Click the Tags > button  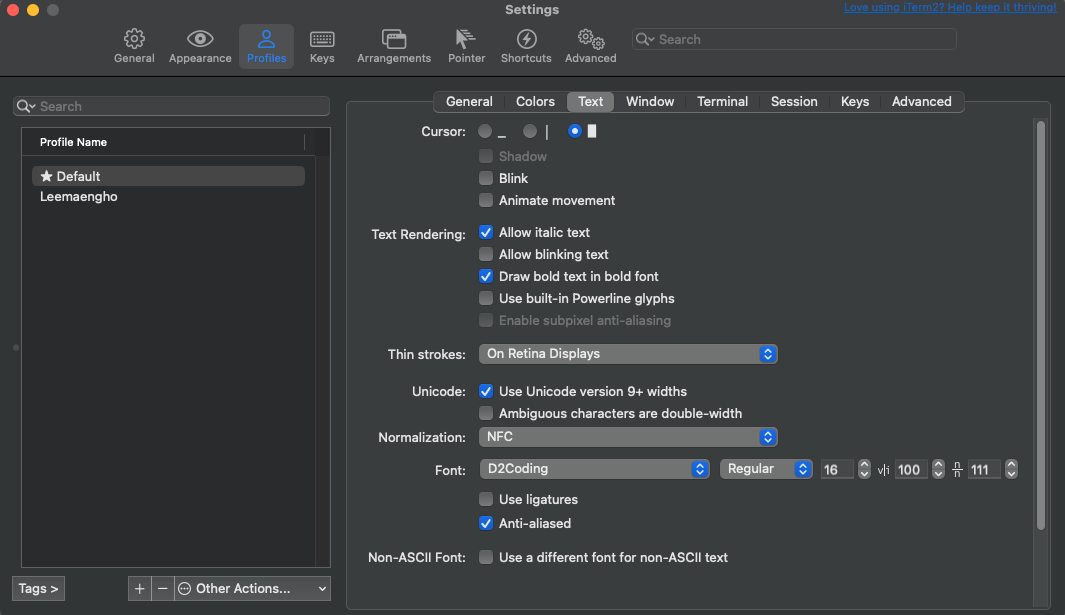click(x=38, y=588)
